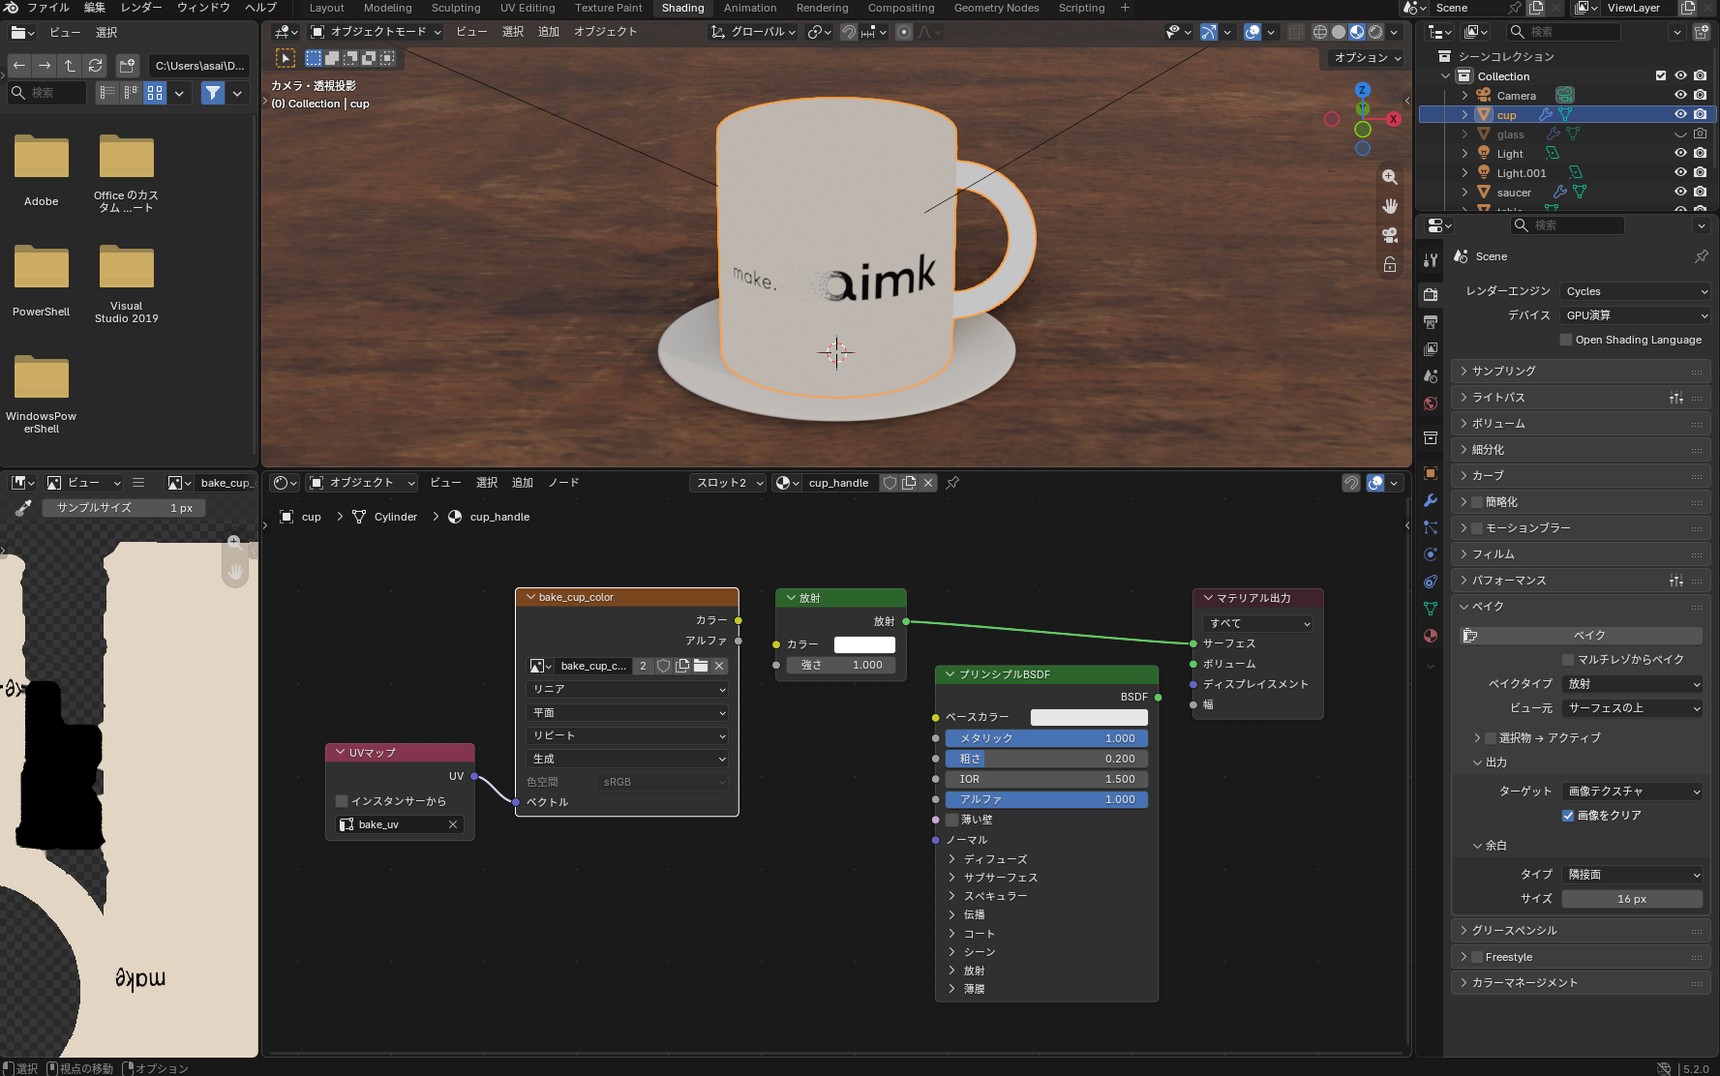The height and width of the screenshot is (1076, 1720).
Task: Click the file browser refresh icon
Action: coord(96,66)
